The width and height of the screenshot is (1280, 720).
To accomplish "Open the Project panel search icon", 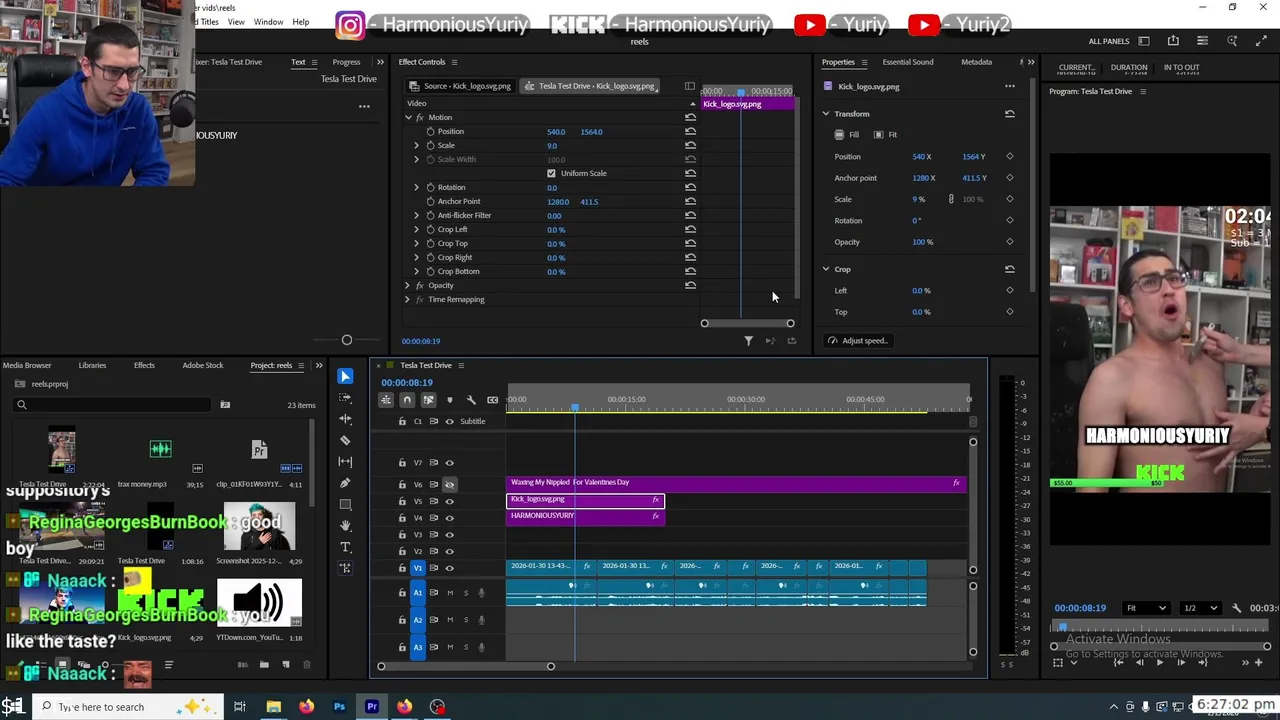I will pos(21,405).
